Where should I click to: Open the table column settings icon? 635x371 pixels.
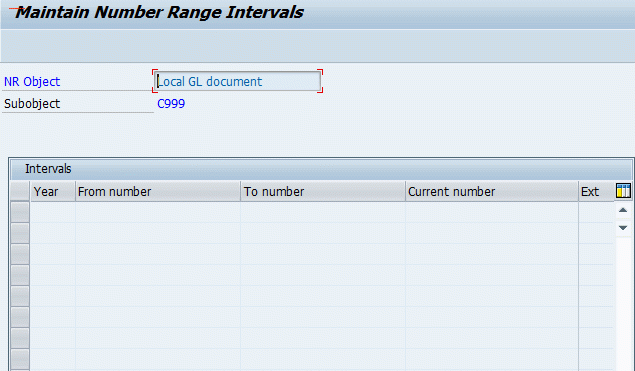623,191
